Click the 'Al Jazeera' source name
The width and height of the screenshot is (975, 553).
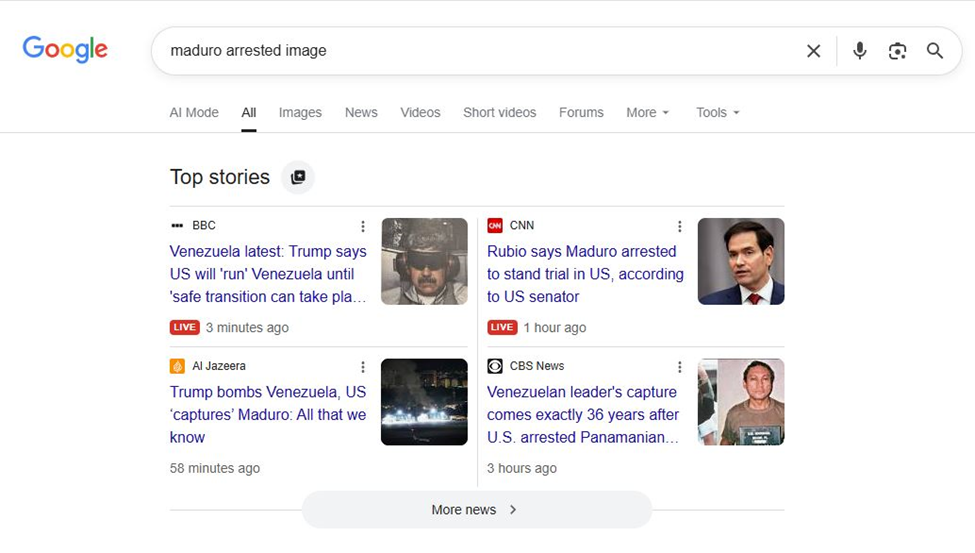[x=219, y=366]
